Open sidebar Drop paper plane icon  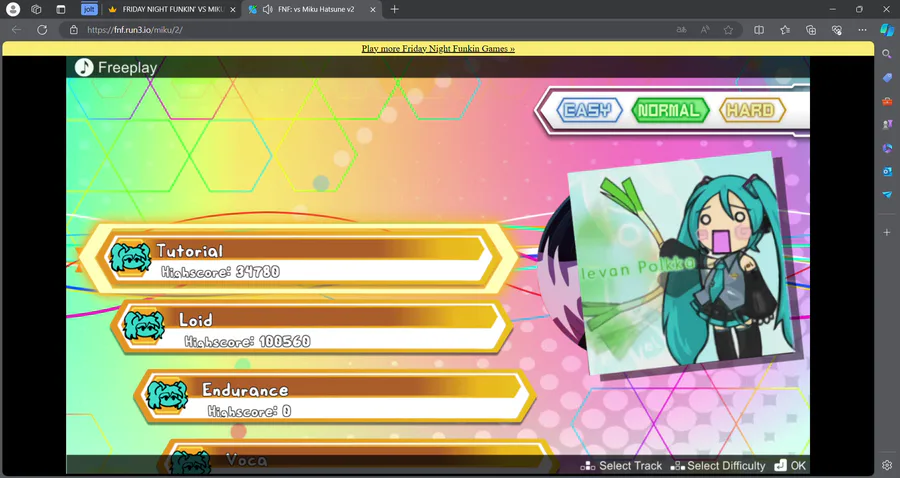(887, 195)
